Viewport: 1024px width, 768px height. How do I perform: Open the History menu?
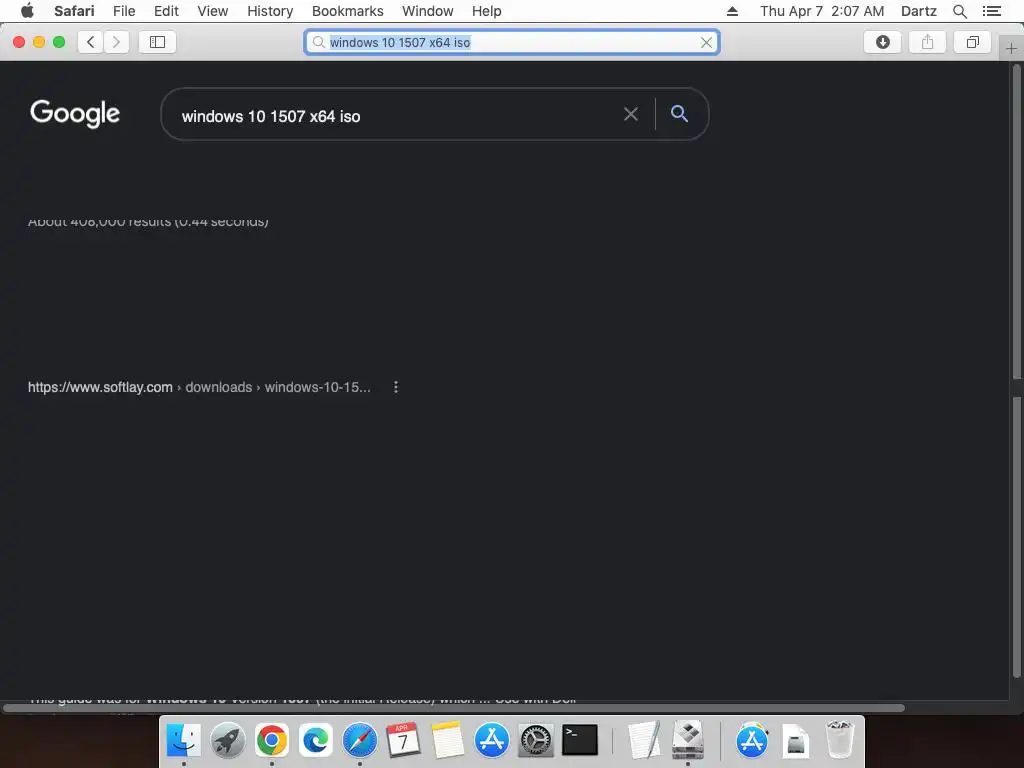pyautogui.click(x=270, y=11)
